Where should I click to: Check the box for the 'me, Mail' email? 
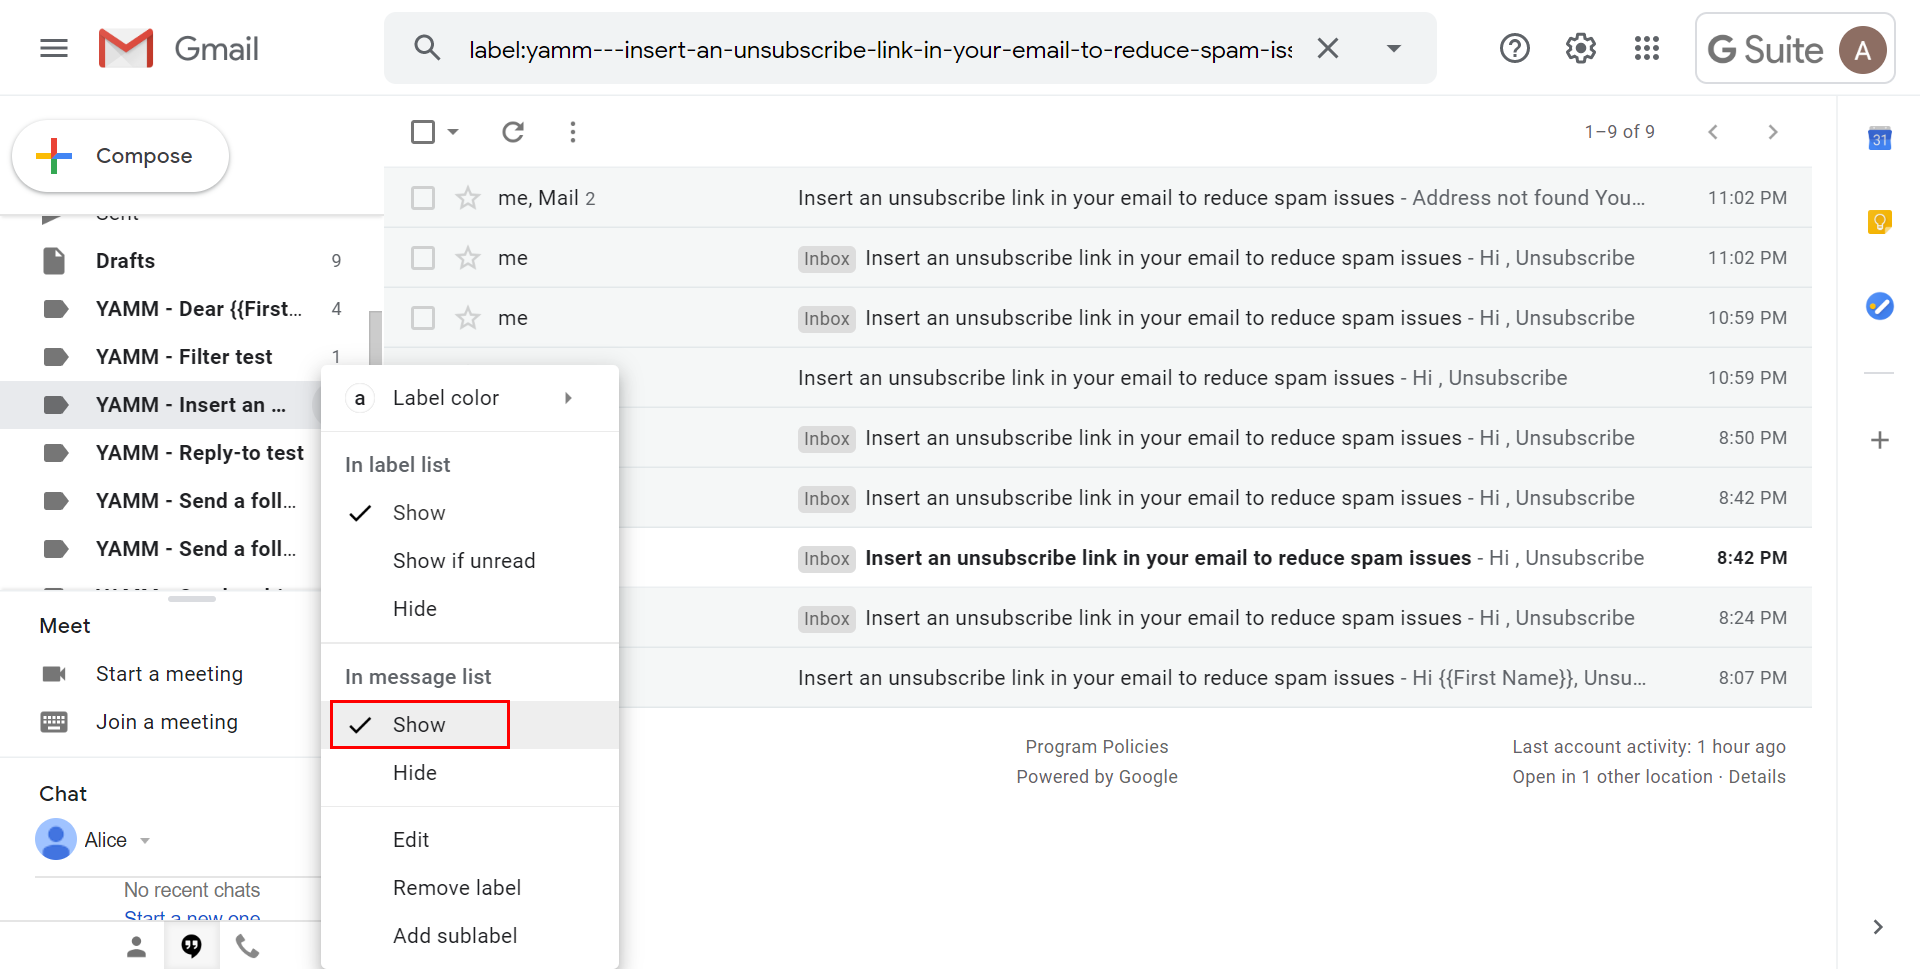tap(423, 198)
